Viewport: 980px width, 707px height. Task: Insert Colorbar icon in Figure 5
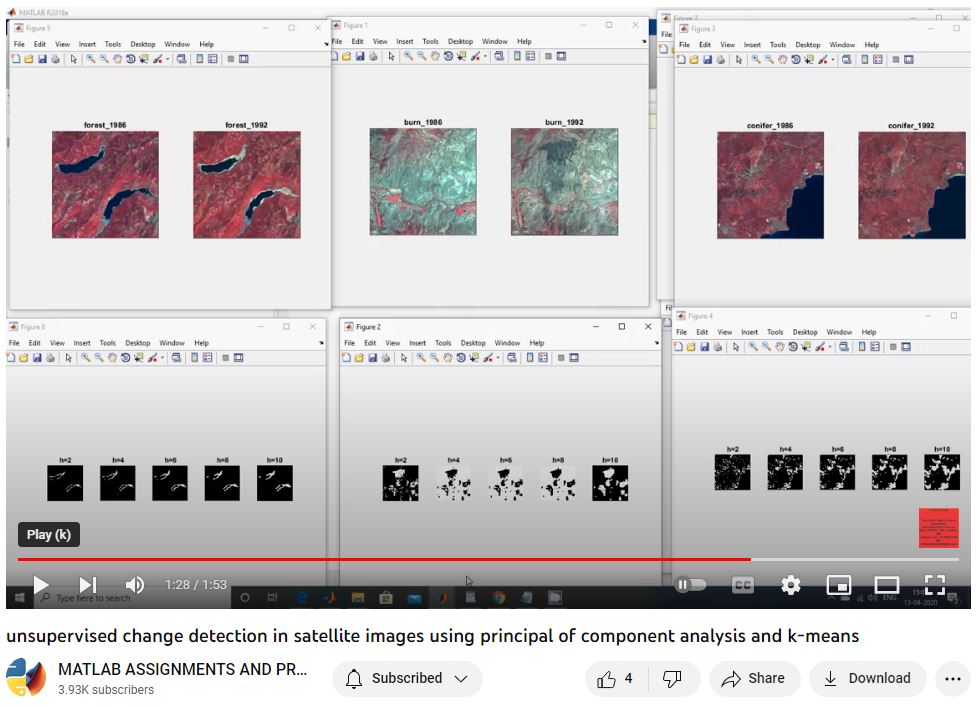[200, 59]
